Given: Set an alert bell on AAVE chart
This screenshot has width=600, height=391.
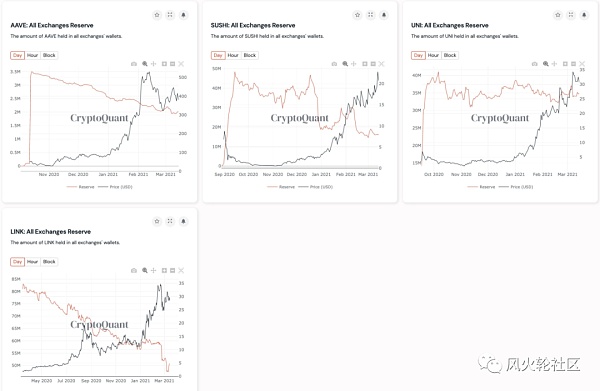Looking at the screenshot, I should 183,15.
